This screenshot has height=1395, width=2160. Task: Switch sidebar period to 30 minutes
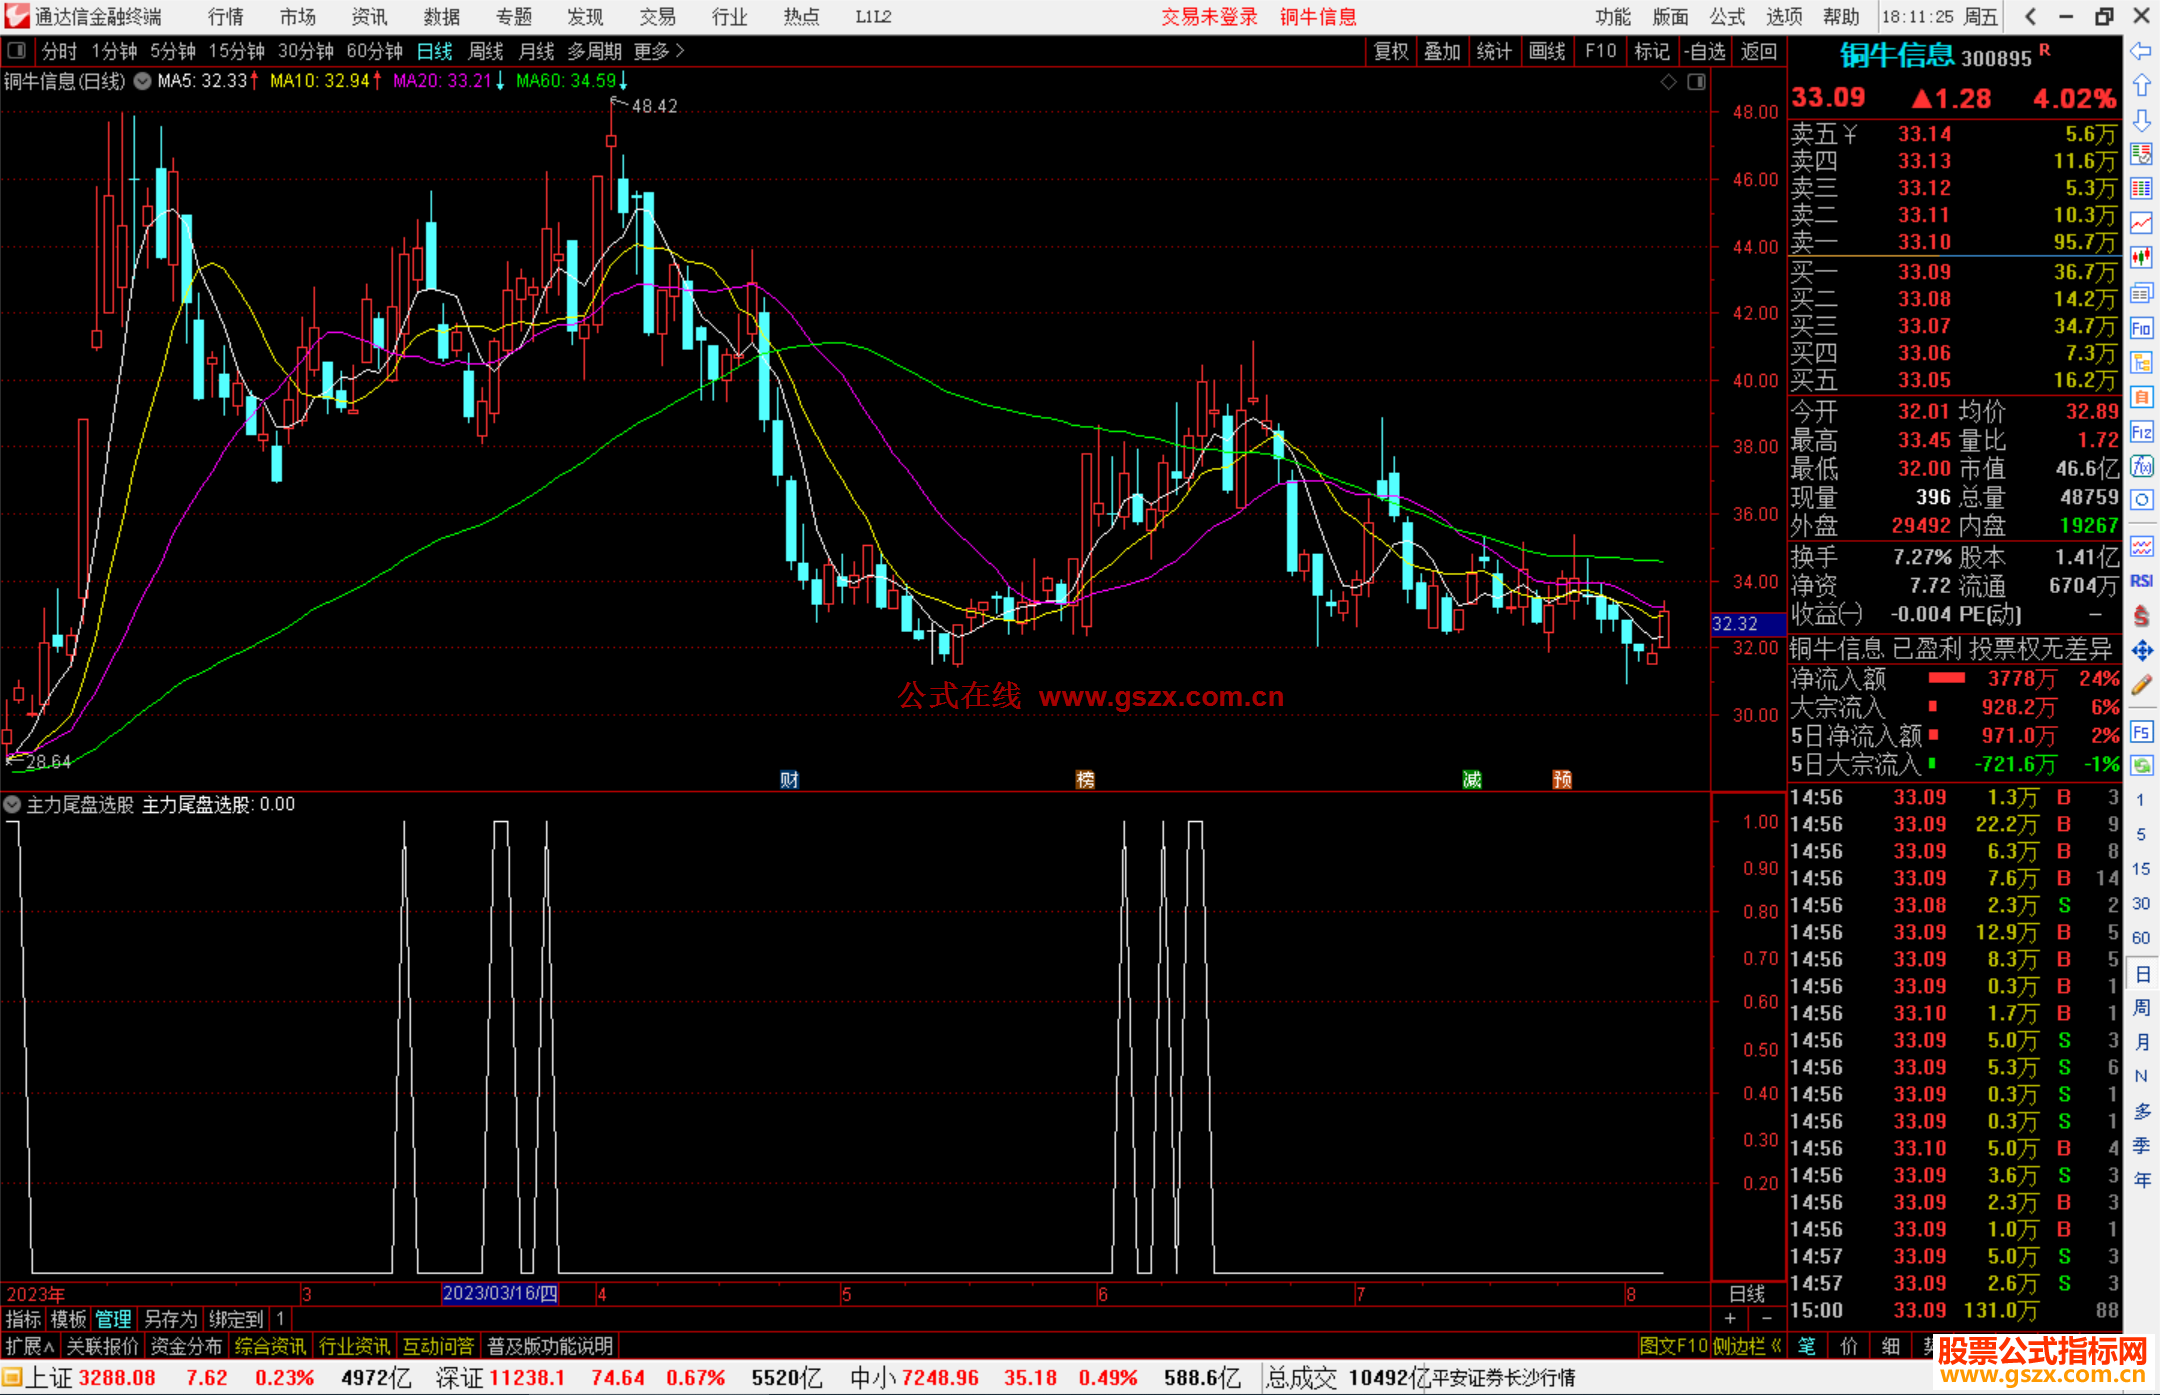2140,903
